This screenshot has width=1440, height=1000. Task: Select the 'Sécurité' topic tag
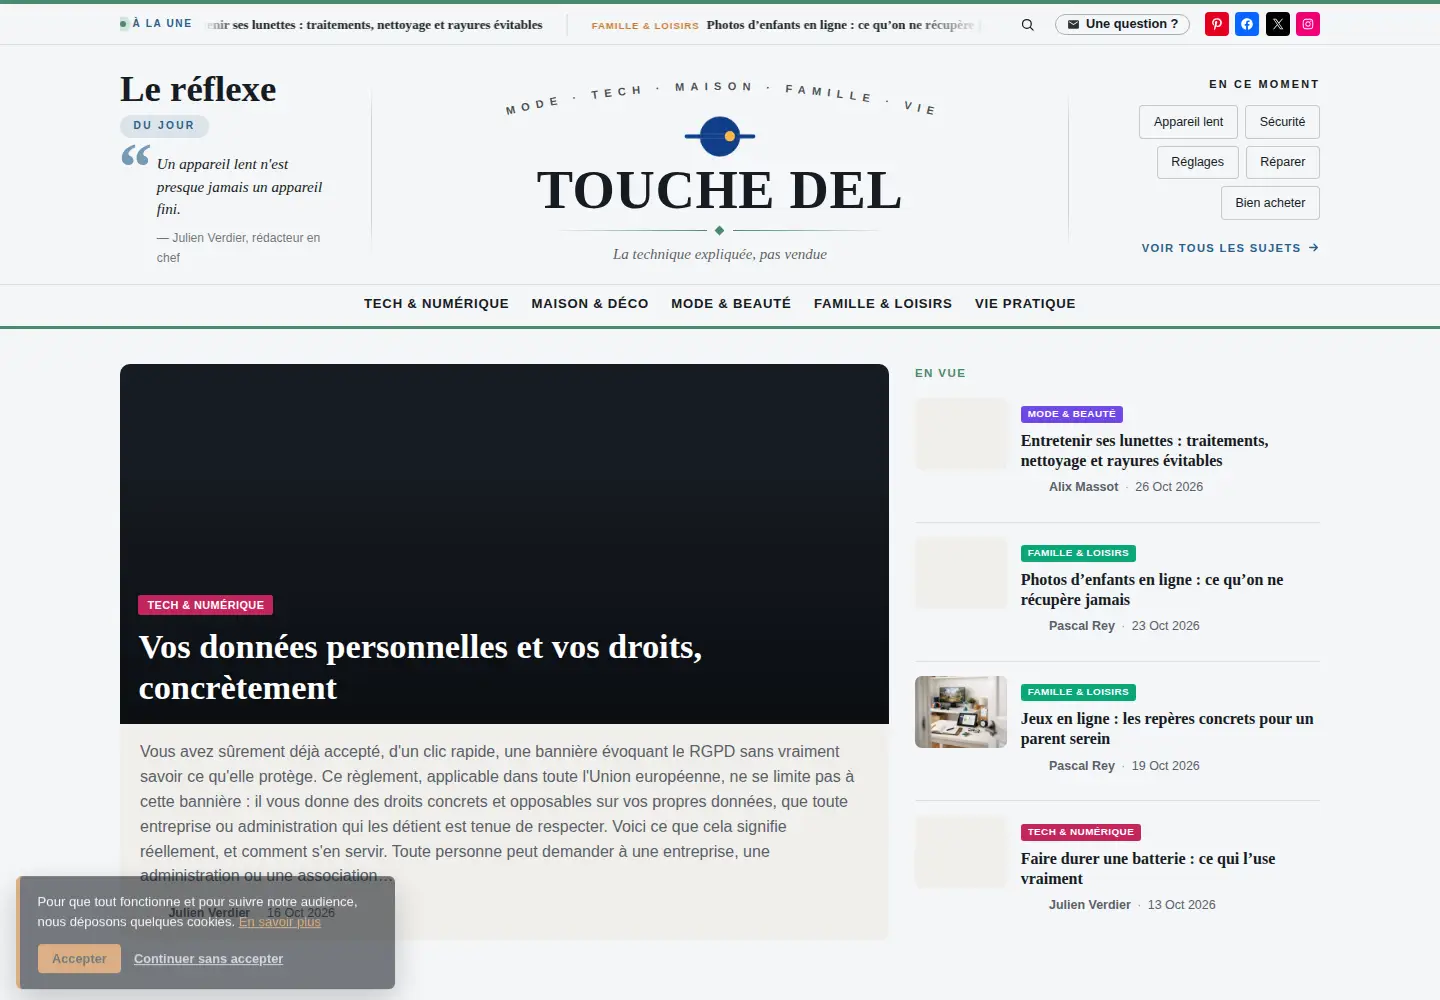tap(1283, 122)
